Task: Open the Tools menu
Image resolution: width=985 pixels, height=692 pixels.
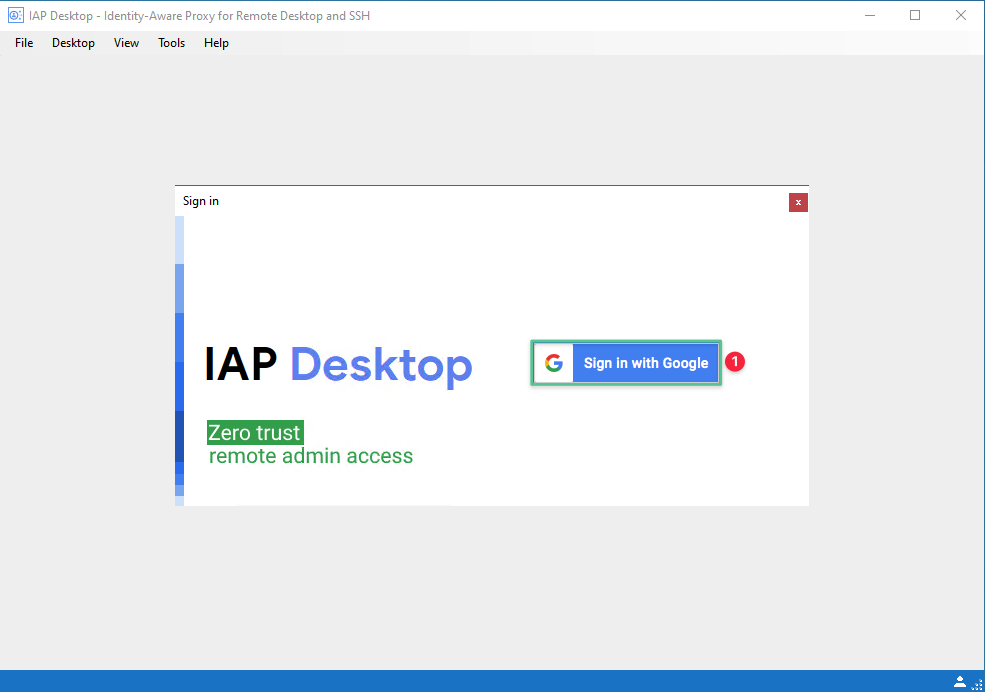Action: (x=171, y=43)
